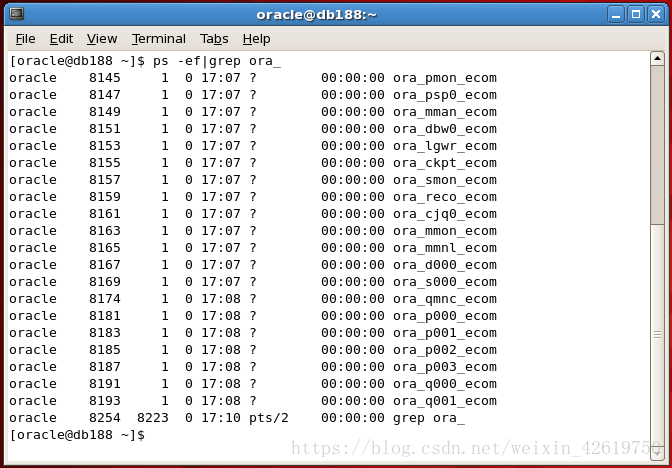
Task: Click the text ora_q001_ecom
Action: pos(445,401)
